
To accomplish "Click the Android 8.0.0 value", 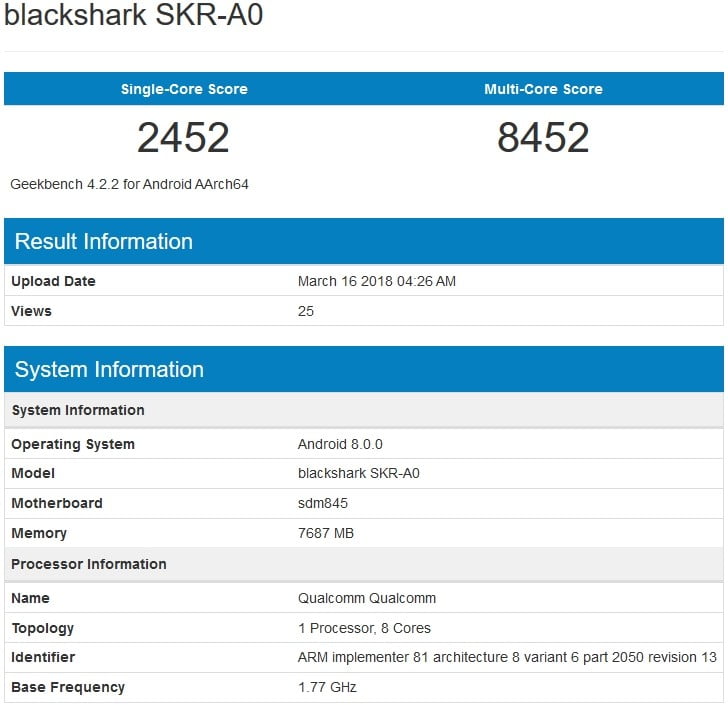I will point(340,444).
